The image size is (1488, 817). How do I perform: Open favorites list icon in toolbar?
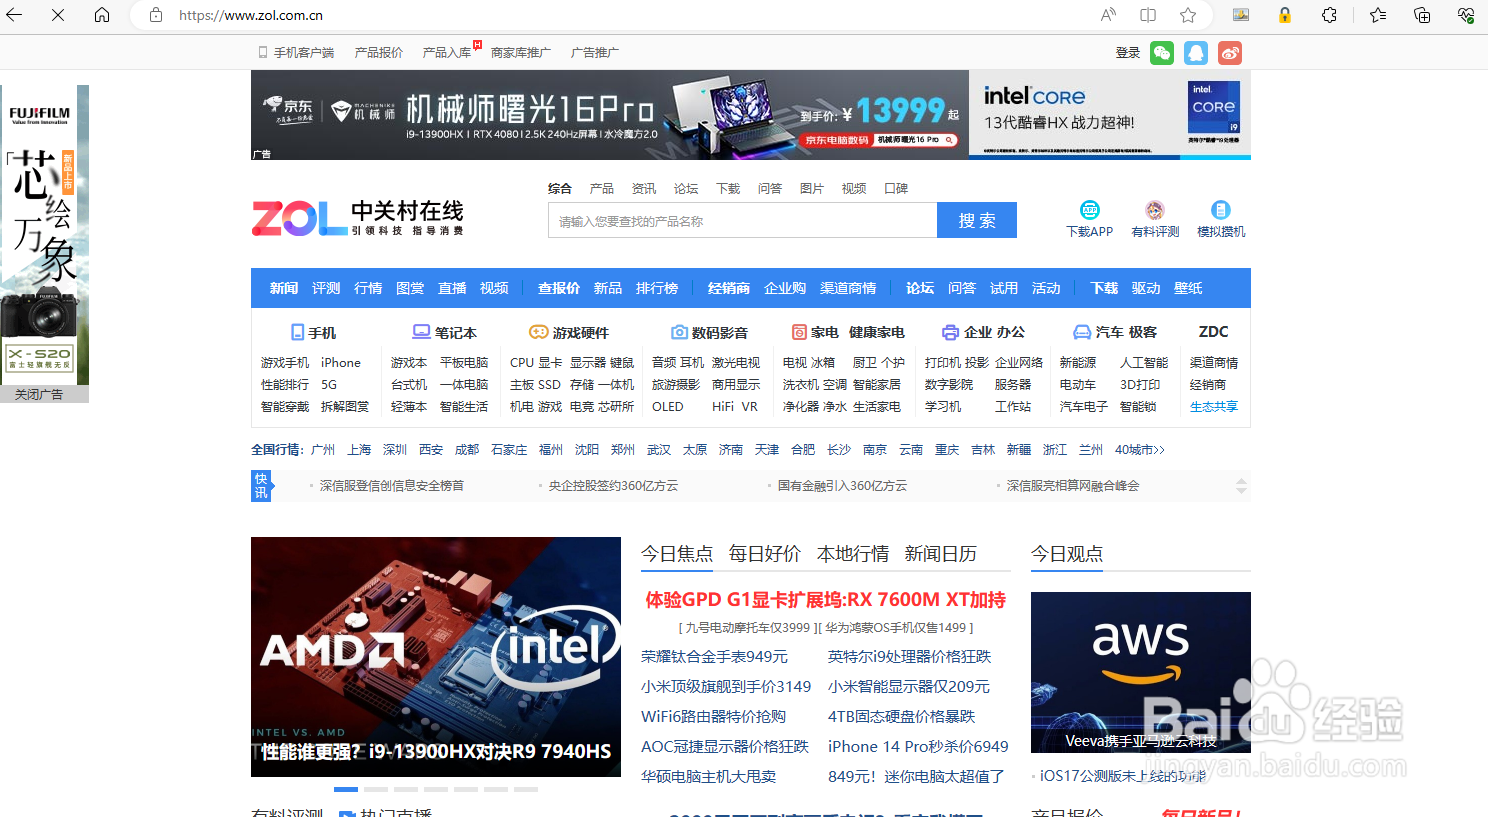pos(1378,15)
